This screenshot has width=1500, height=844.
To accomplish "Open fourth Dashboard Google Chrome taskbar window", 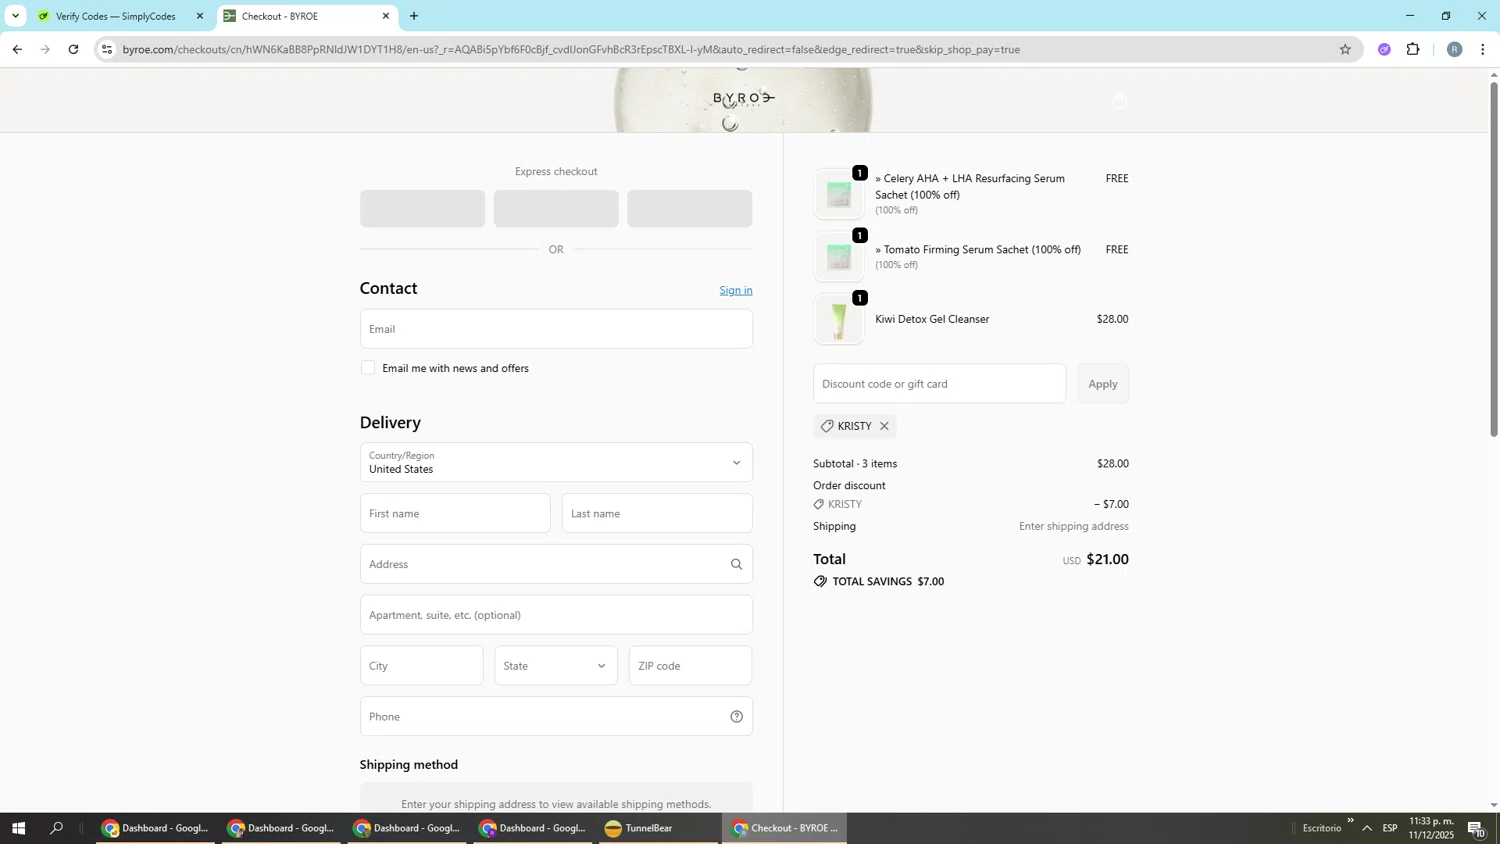I will 534,828.
